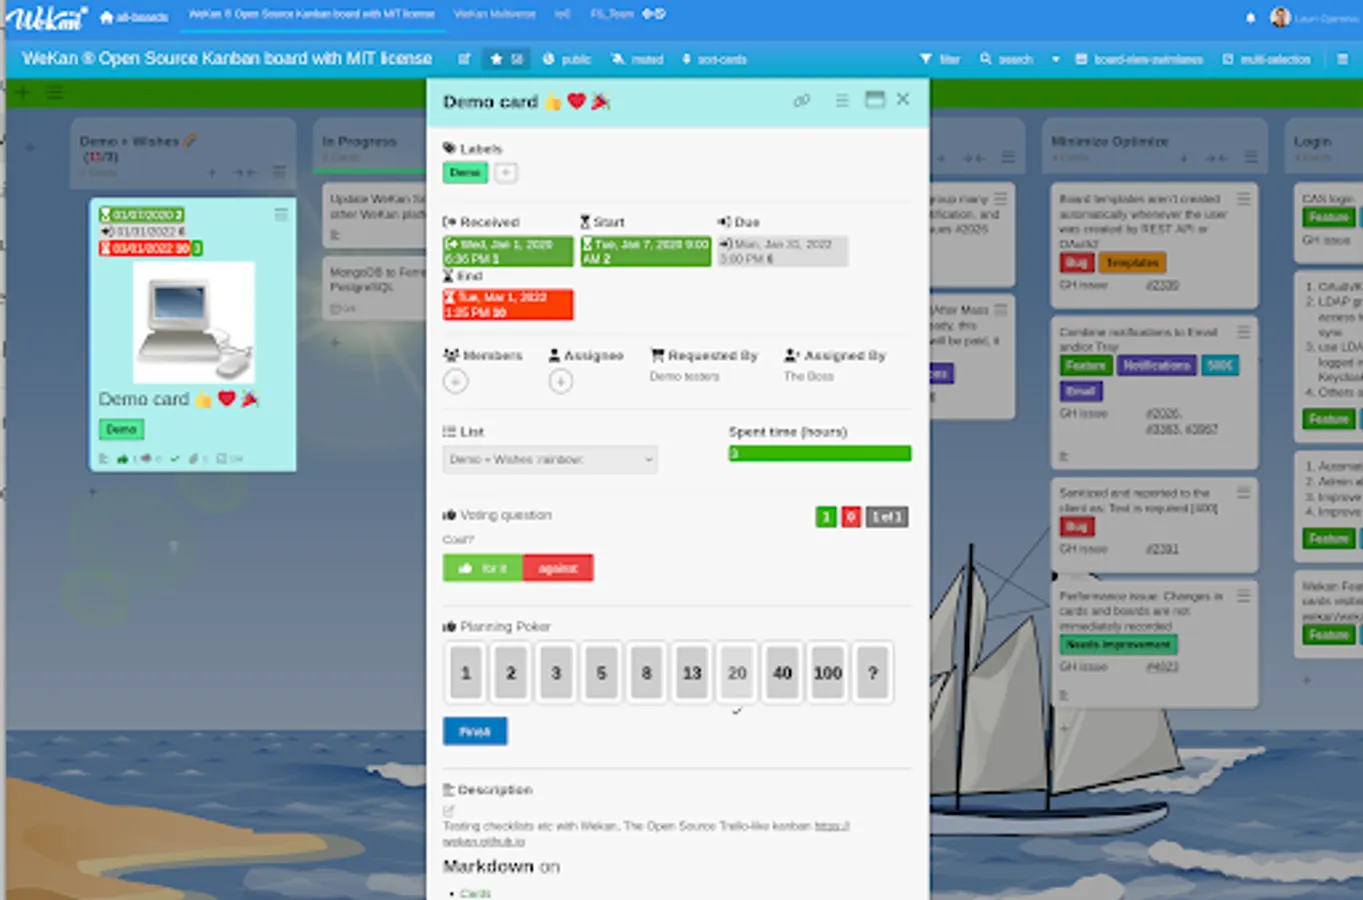This screenshot has height=900, width=1363.
Task: Click the blue Finish poker button
Action: click(x=475, y=731)
